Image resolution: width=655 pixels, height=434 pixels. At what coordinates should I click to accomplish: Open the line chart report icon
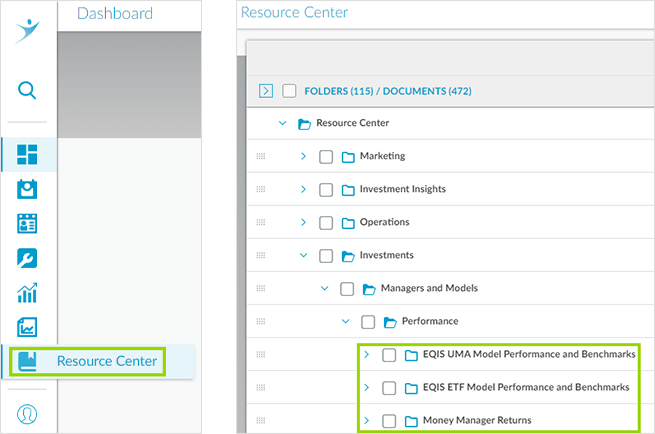tap(27, 327)
